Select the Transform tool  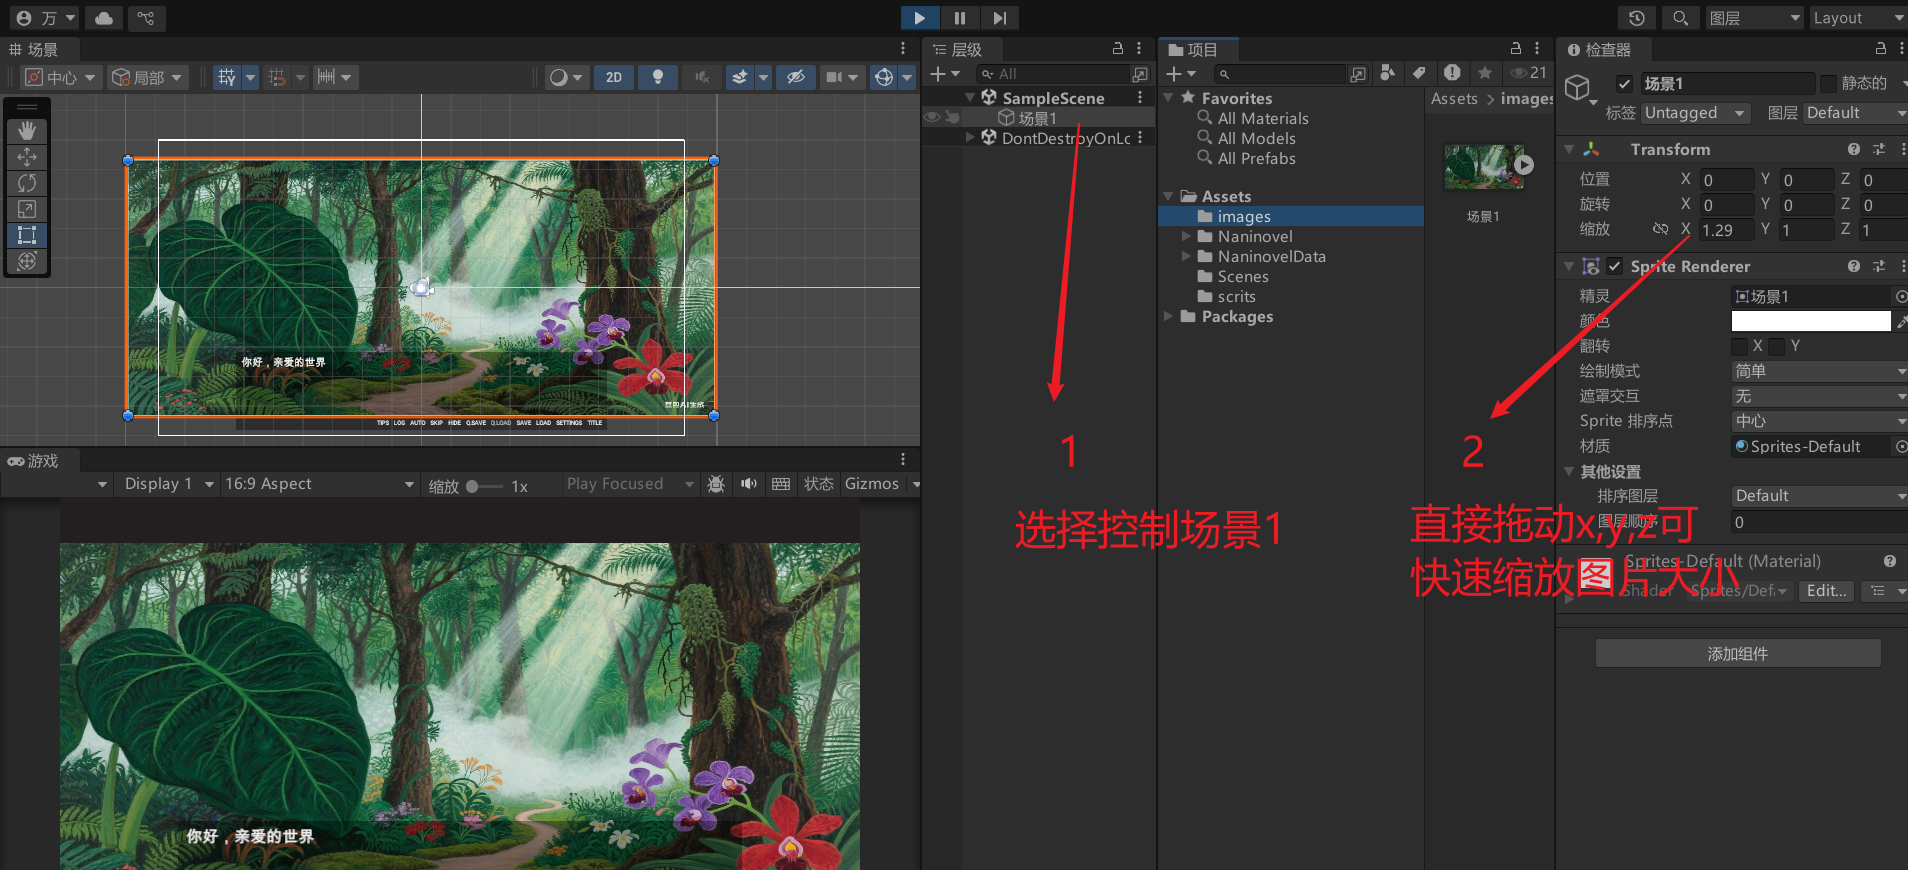[27, 261]
